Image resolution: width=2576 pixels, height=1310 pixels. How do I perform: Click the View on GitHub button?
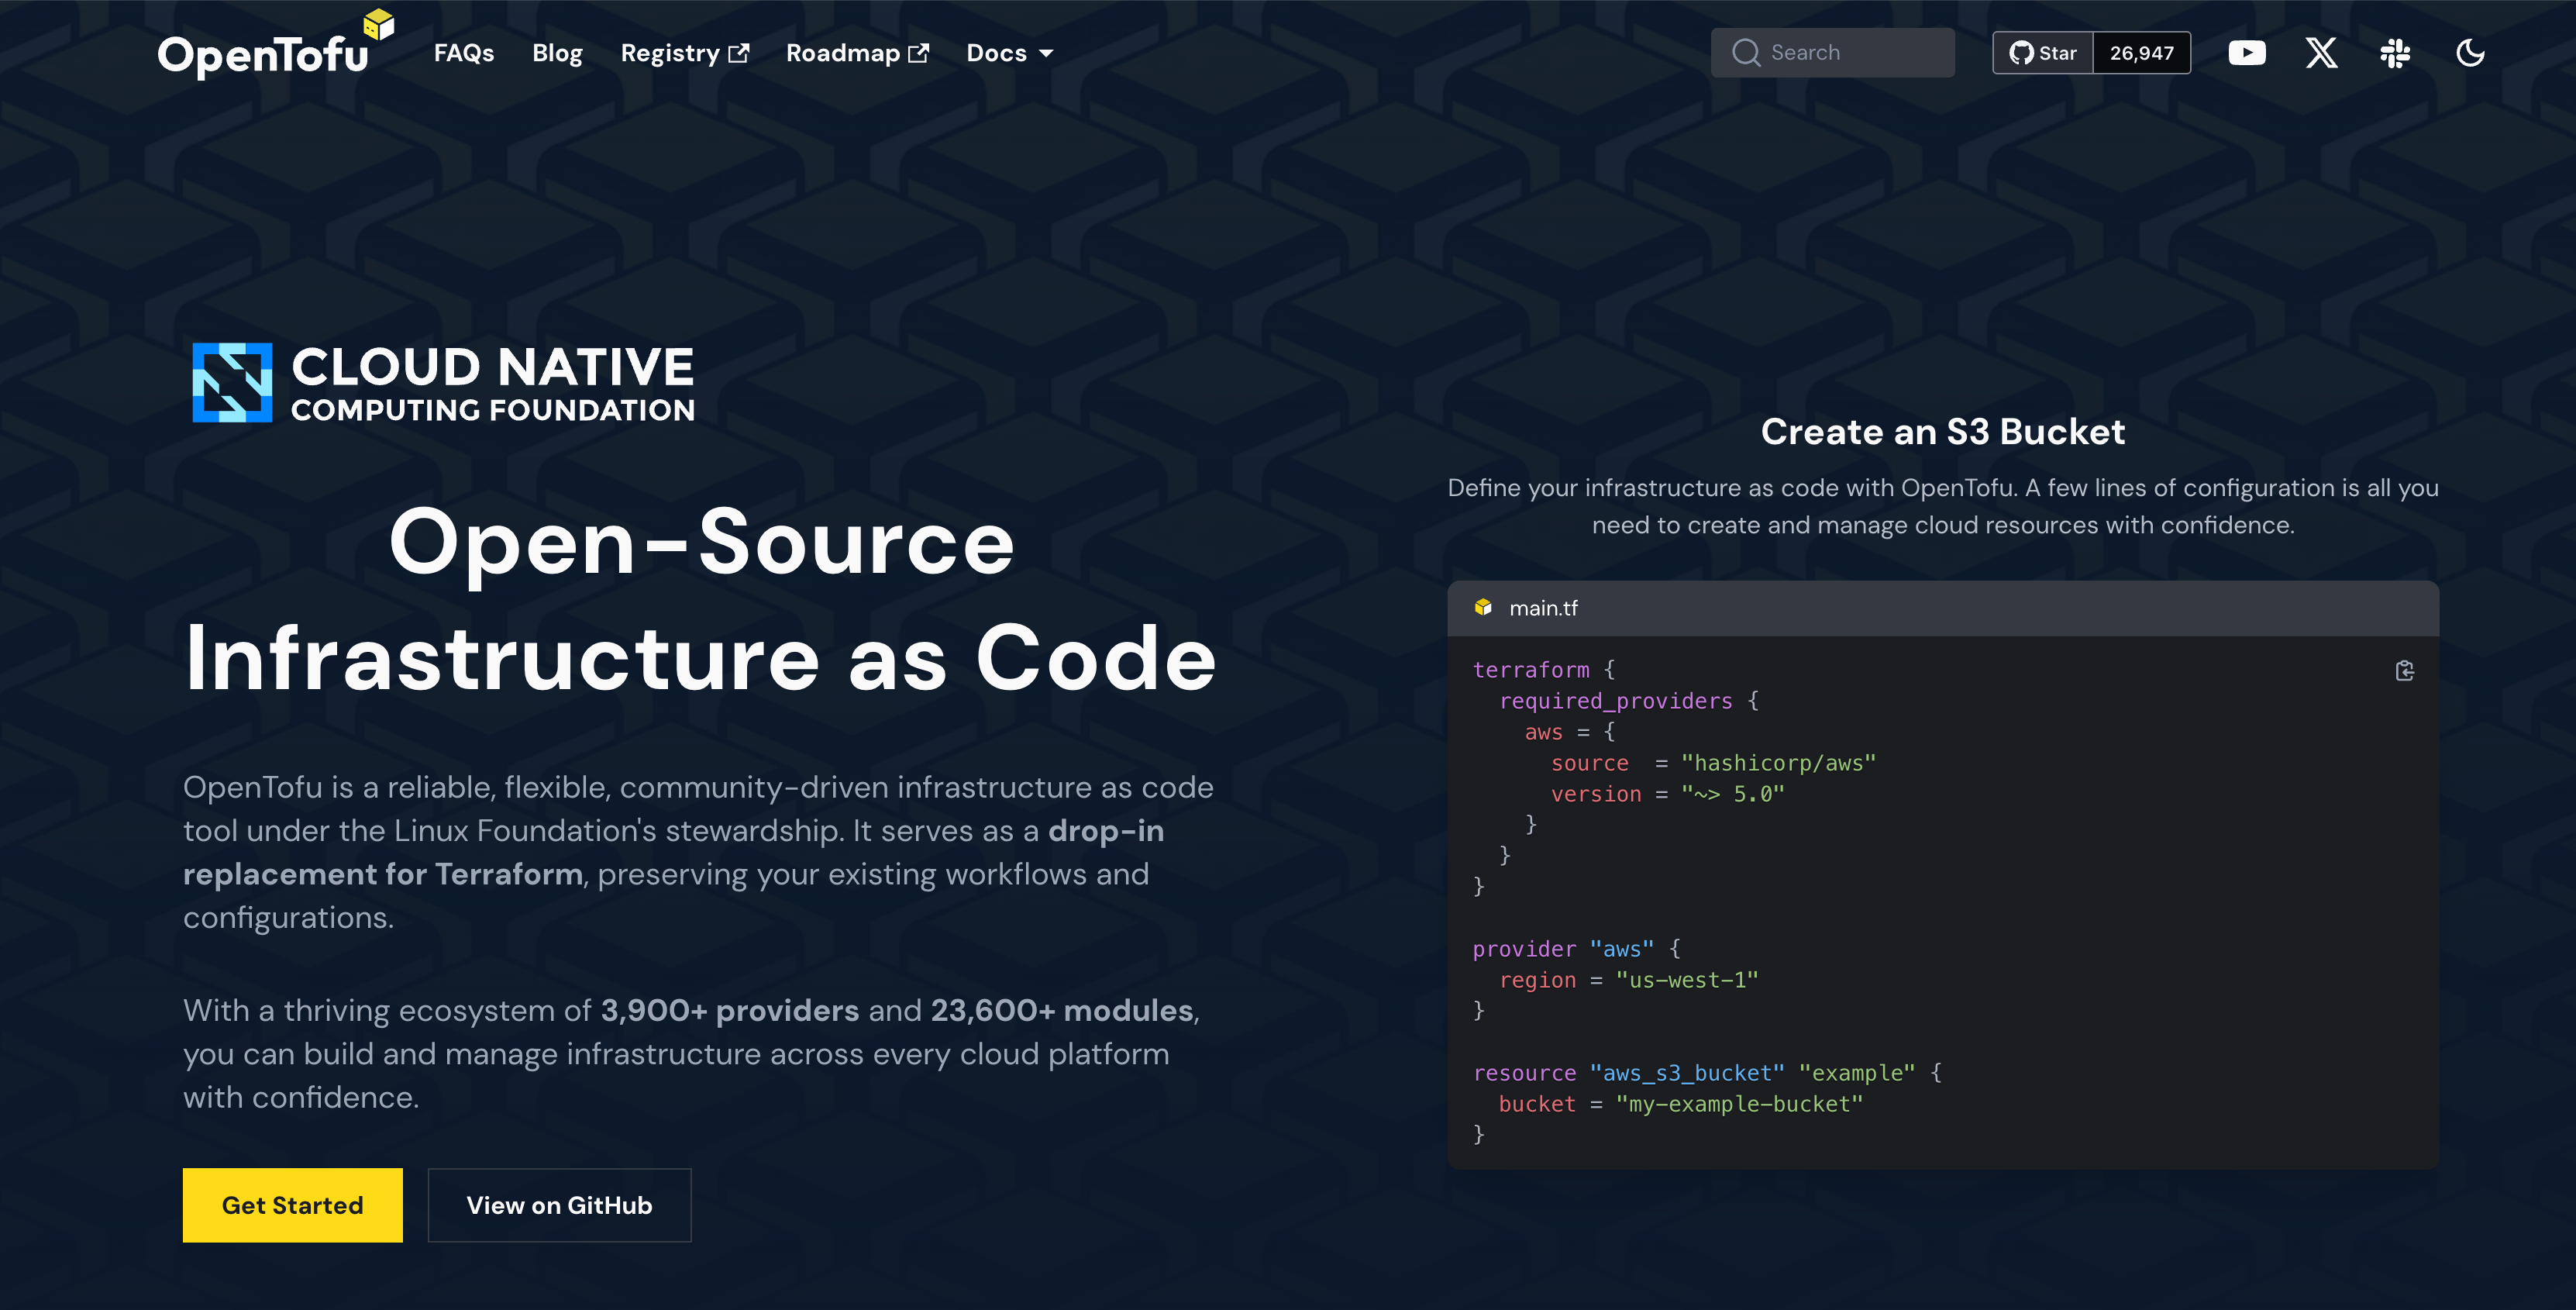click(x=559, y=1205)
